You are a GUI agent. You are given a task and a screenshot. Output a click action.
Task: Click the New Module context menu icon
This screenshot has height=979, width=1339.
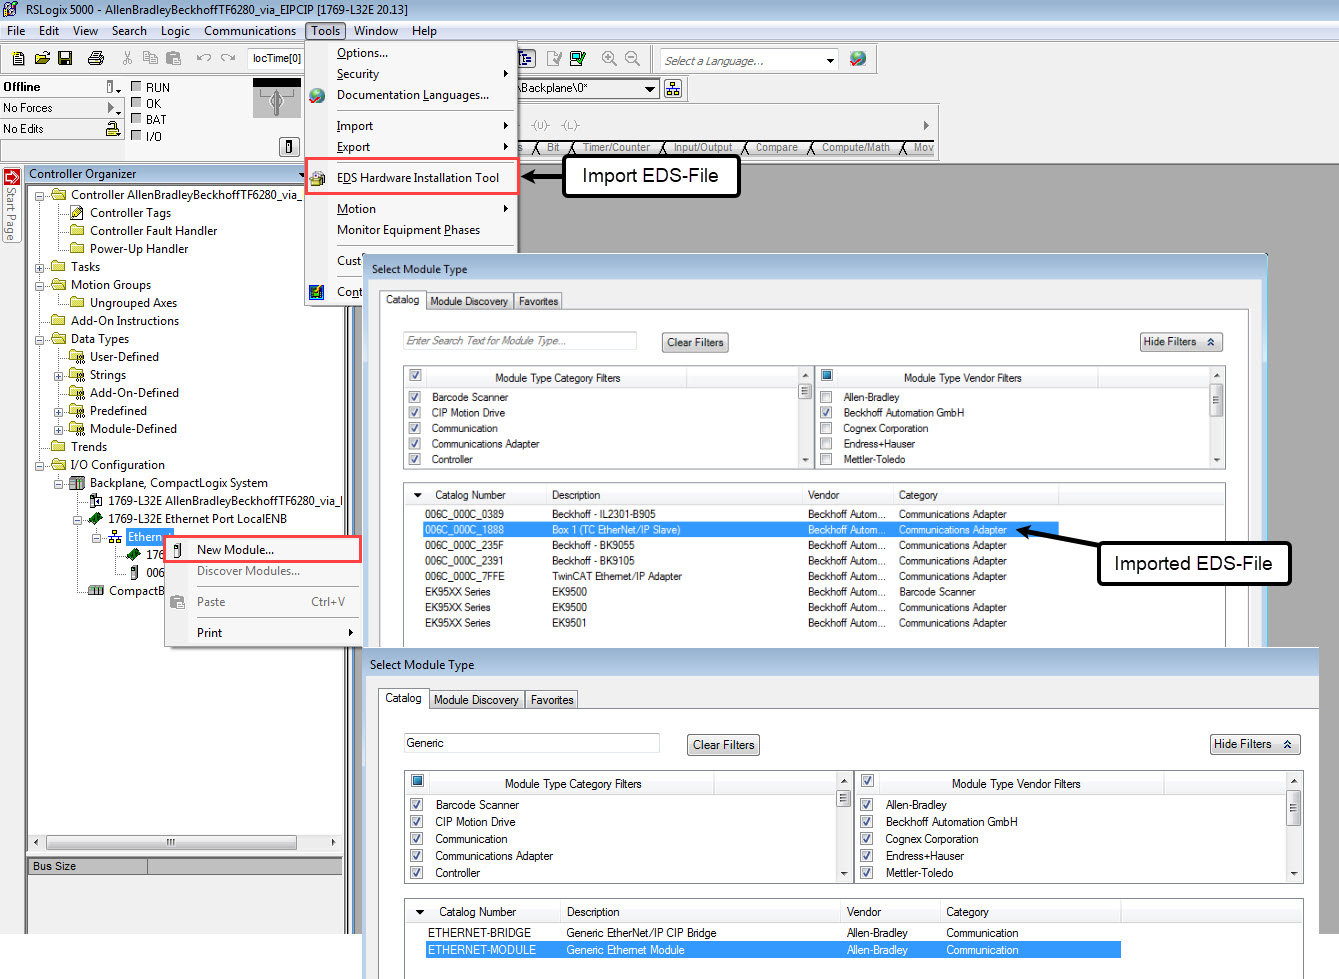pyautogui.click(x=177, y=550)
